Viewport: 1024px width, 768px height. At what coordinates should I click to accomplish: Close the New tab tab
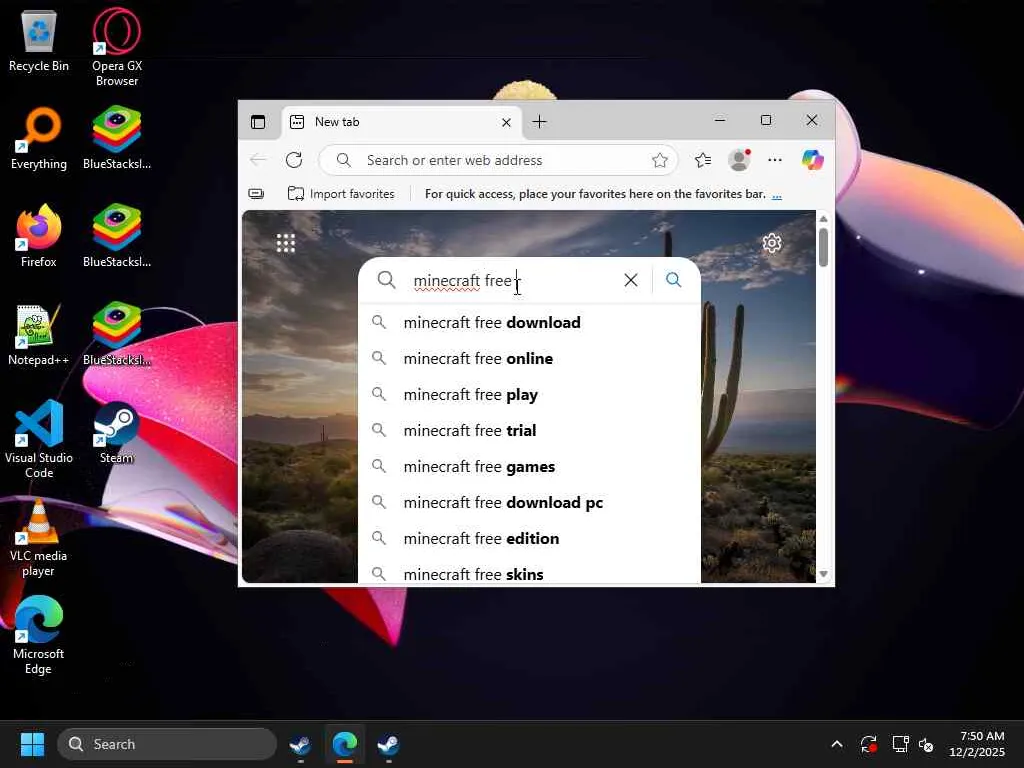point(506,122)
